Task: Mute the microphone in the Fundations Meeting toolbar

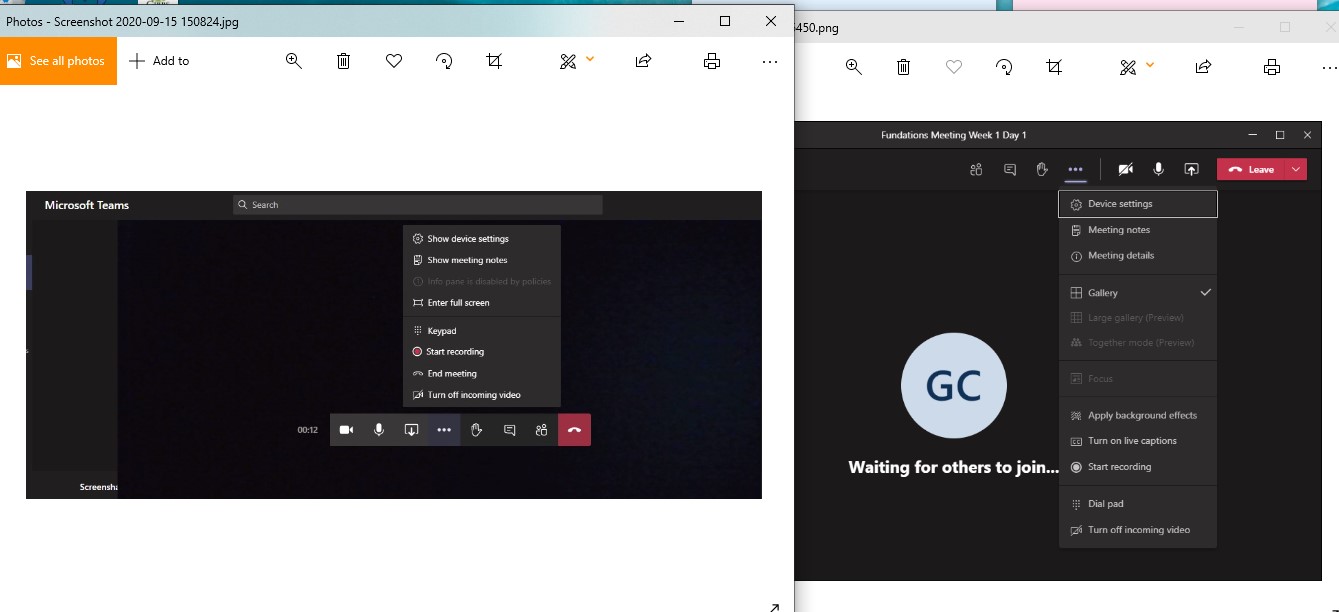Action: tap(1158, 170)
